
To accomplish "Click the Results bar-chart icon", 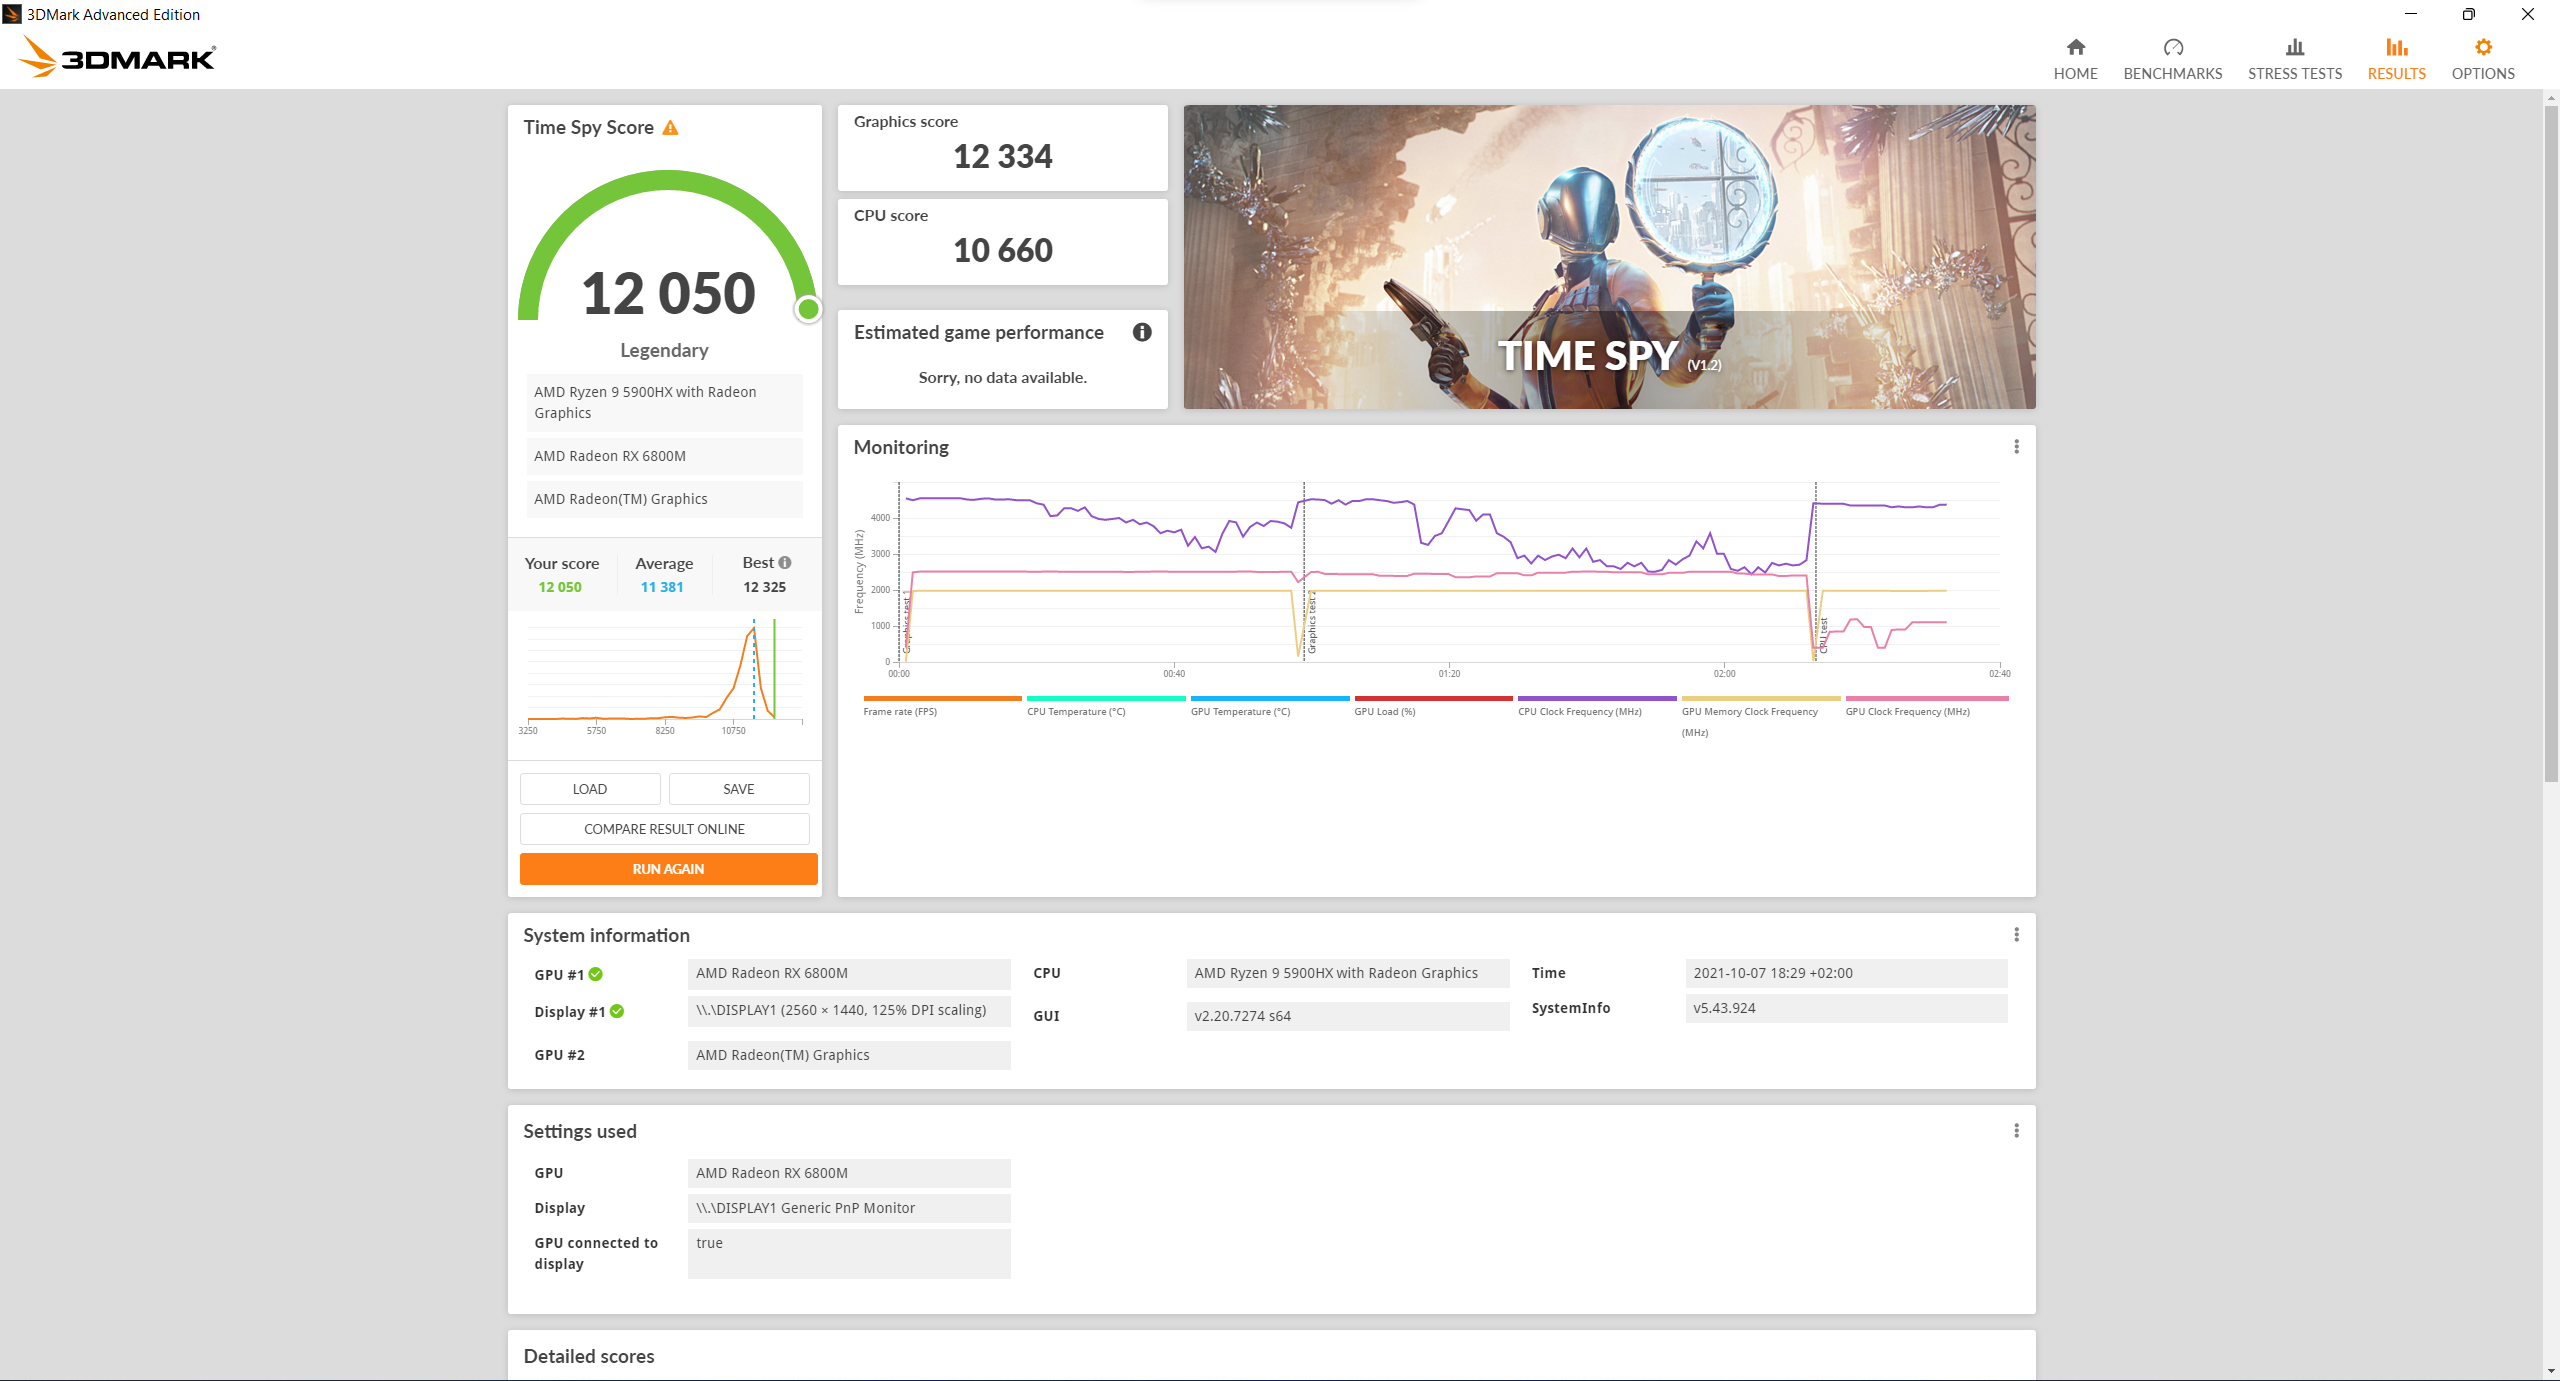I will pos(2396,47).
